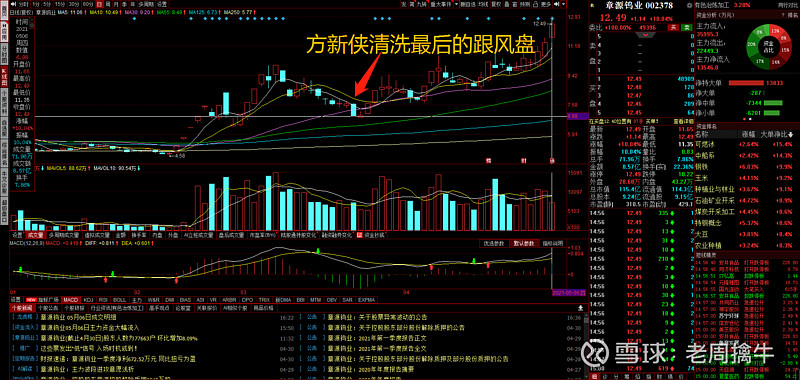Toggle 复权 price adjustment
The height and width of the screenshot is (380, 800).
coord(496,5)
